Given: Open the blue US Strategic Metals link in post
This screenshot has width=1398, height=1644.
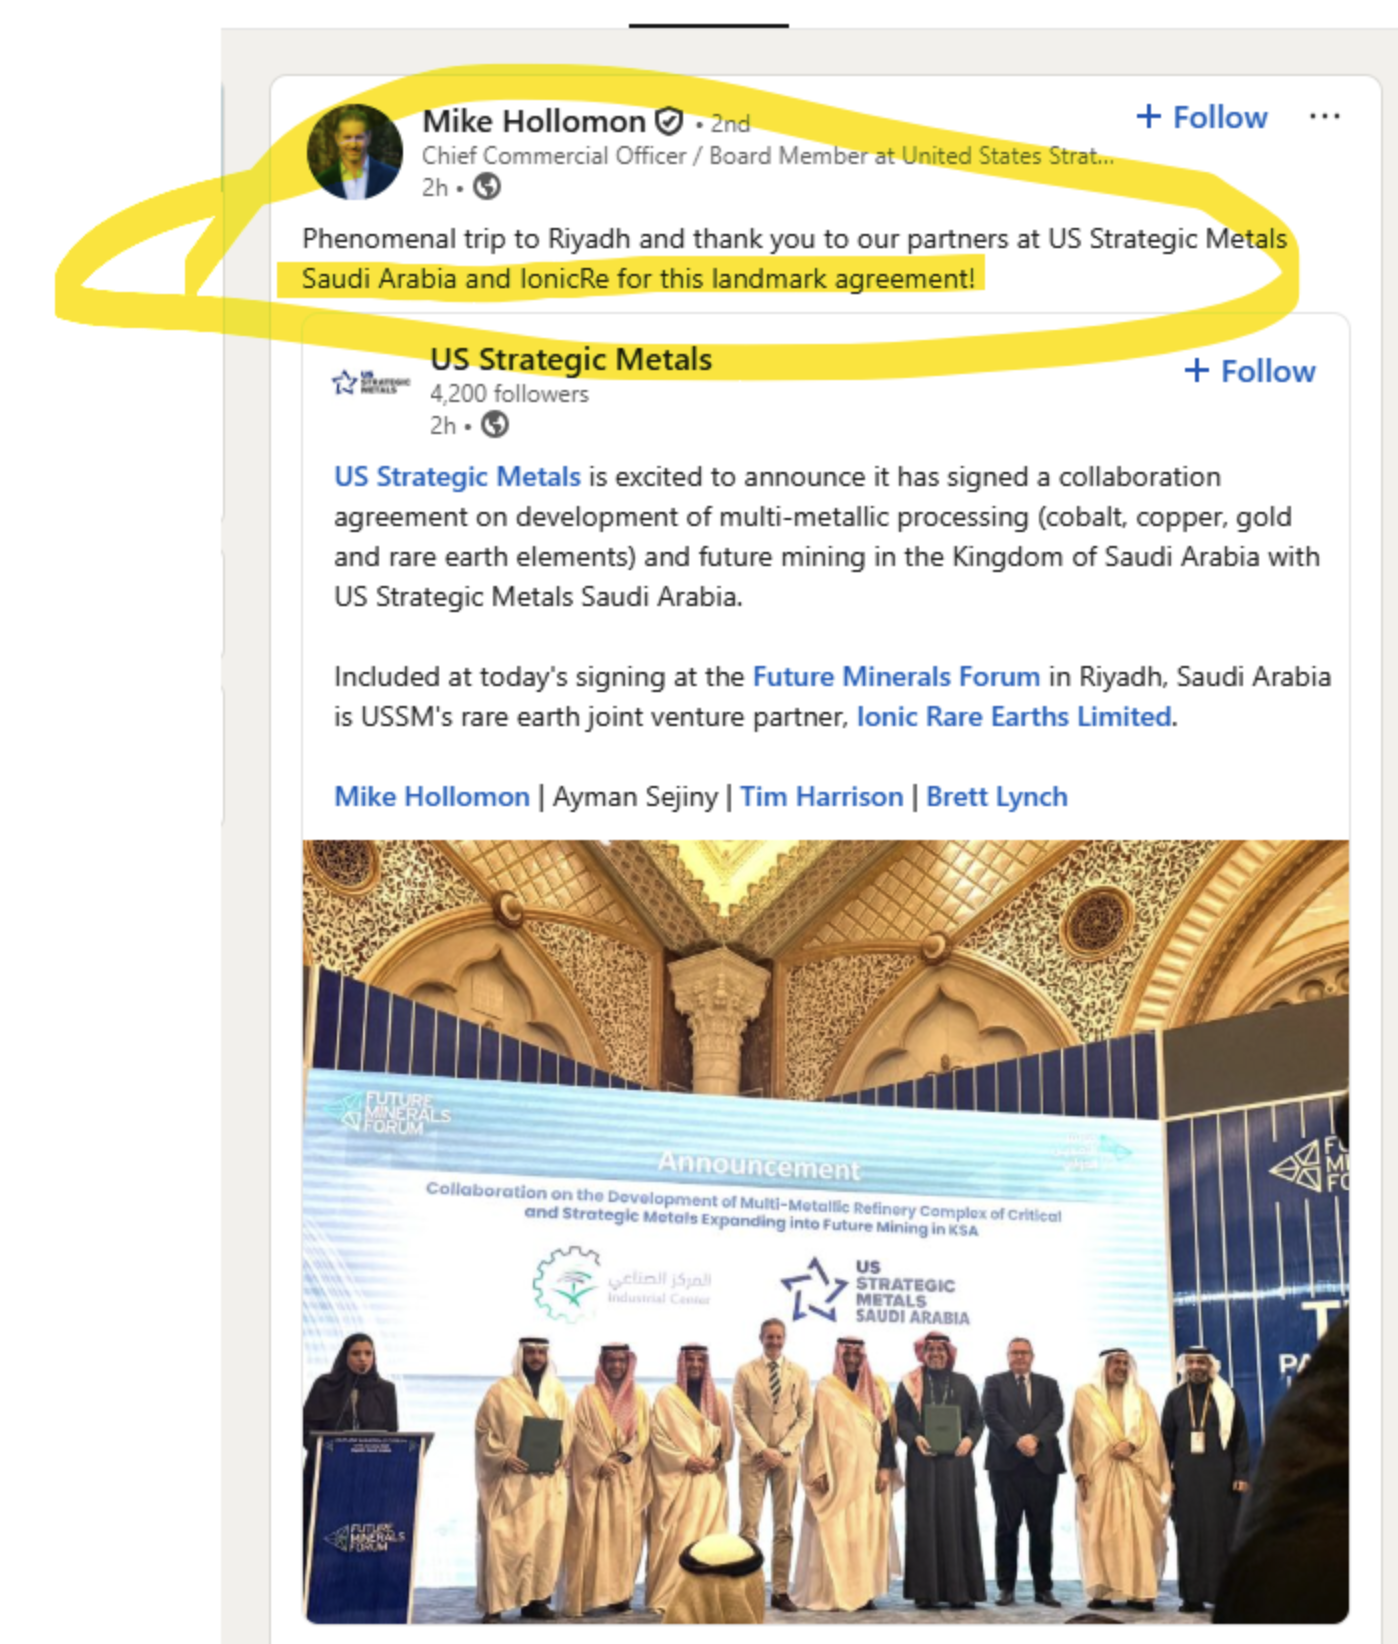Looking at the screenshot, I should 457,477.
